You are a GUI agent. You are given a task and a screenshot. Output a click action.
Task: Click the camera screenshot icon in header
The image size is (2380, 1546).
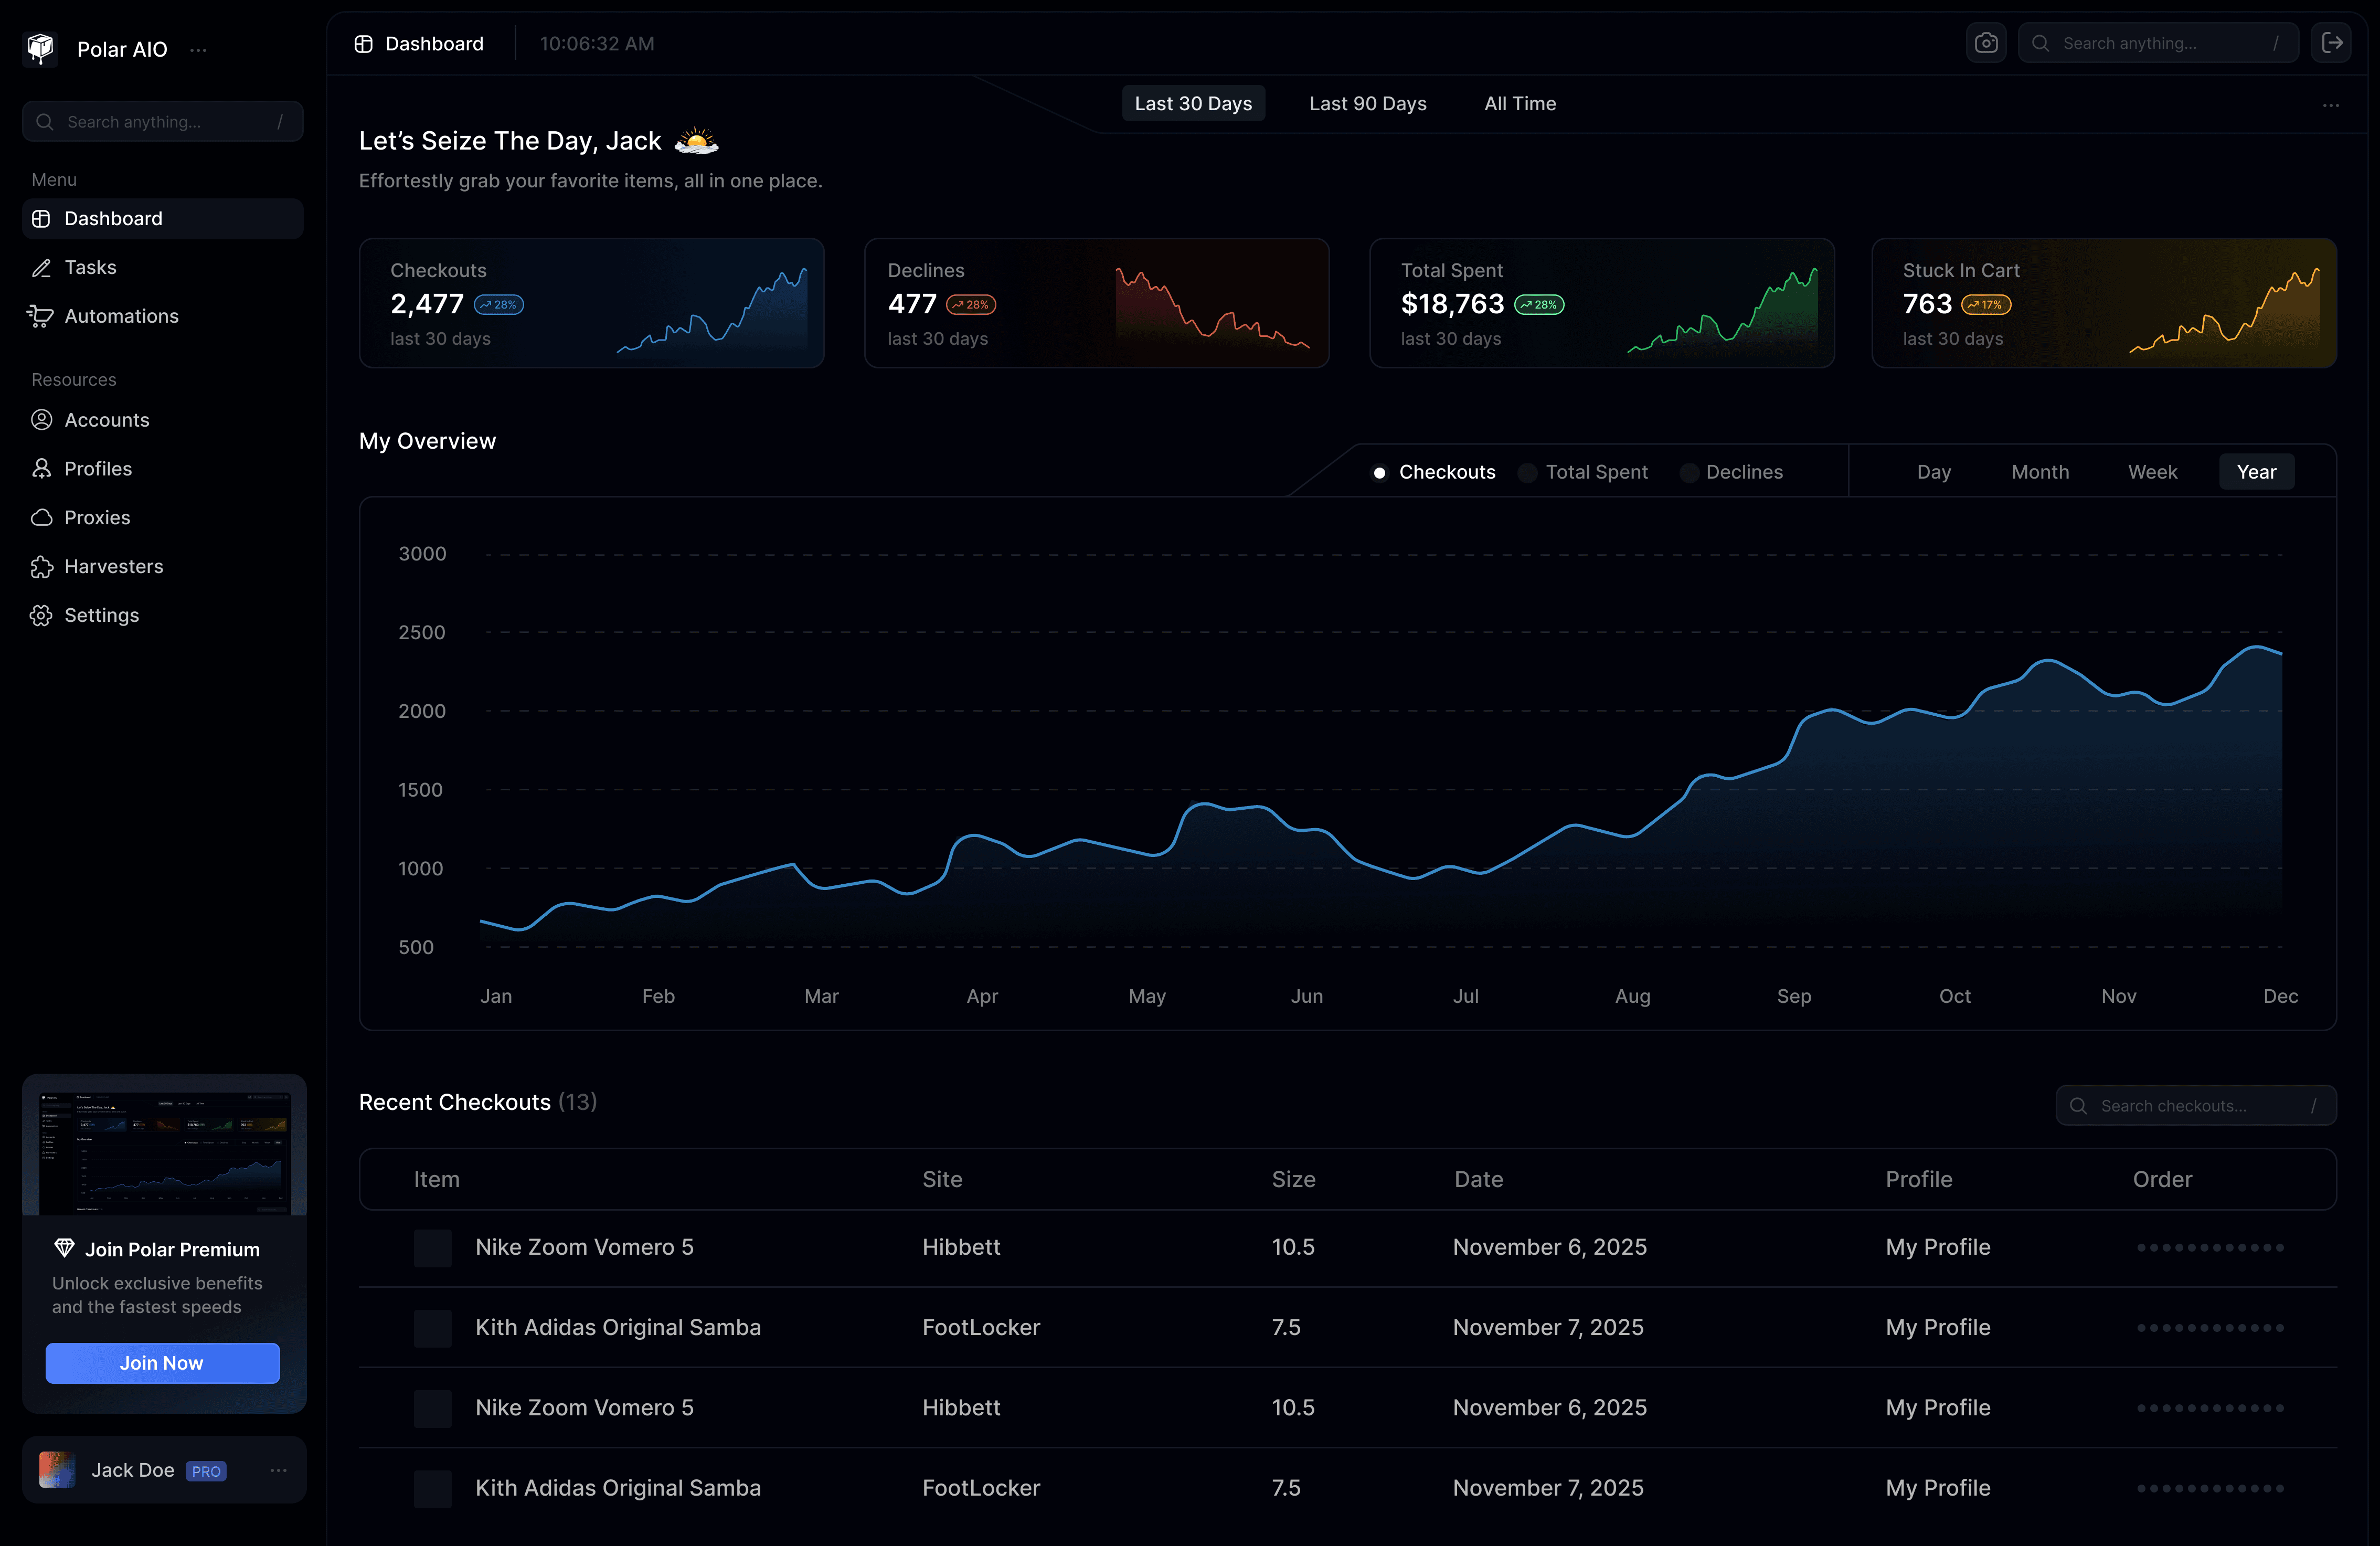point(1986,43)
